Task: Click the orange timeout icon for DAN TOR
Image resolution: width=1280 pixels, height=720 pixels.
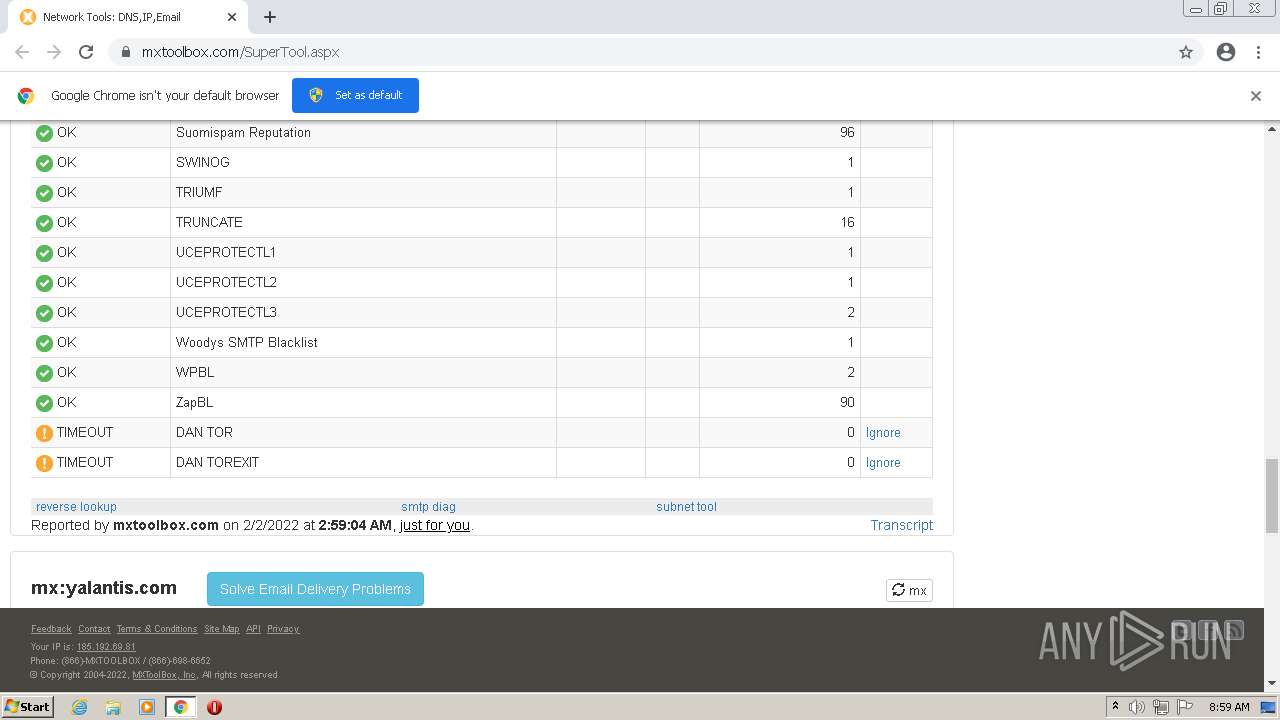Action: pos(44,433)
